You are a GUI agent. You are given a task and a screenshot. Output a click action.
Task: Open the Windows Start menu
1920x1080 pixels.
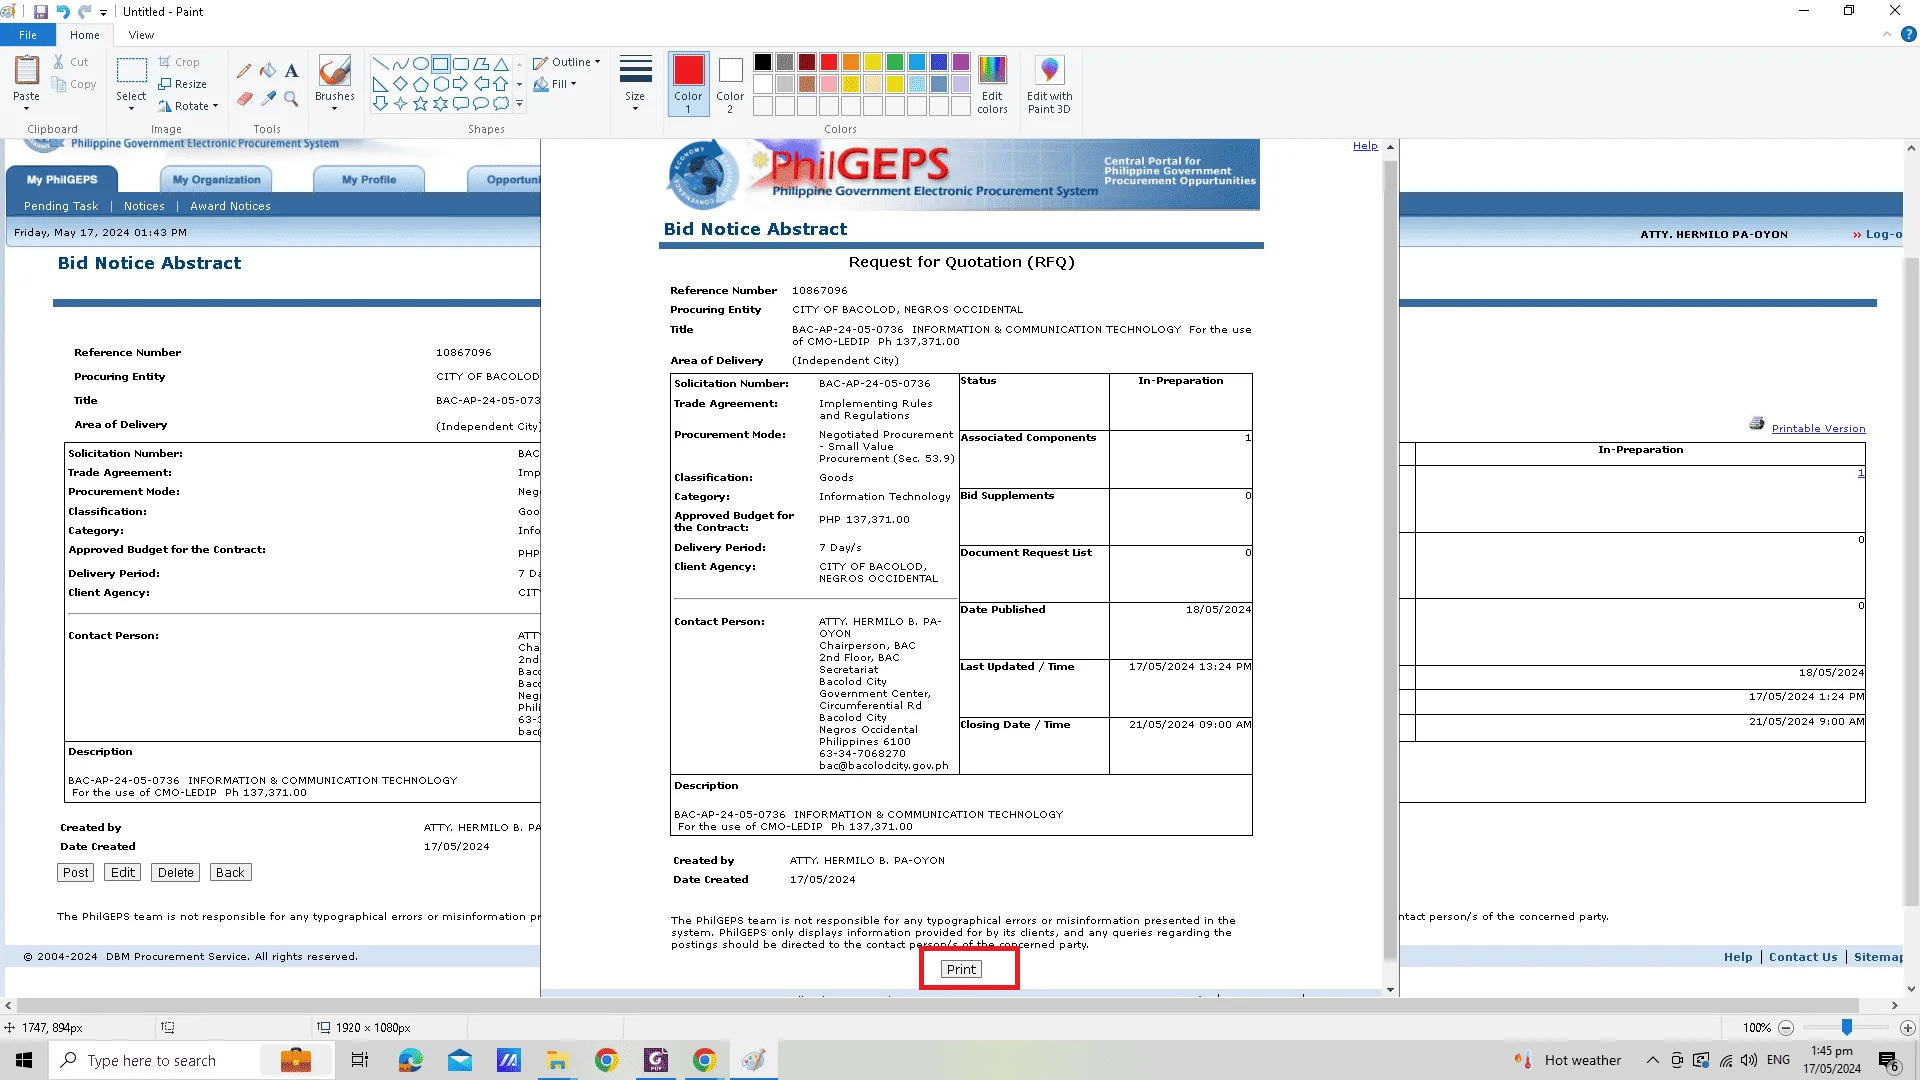[x=24, y=1060]
